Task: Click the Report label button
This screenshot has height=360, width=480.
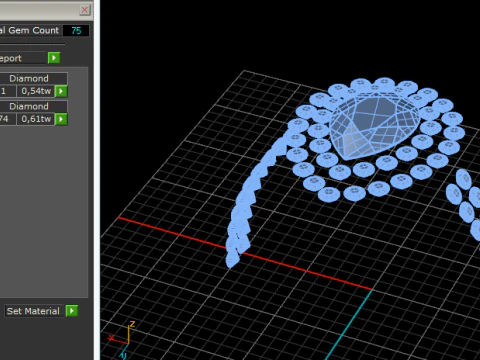Action: (x=23, y=58)
